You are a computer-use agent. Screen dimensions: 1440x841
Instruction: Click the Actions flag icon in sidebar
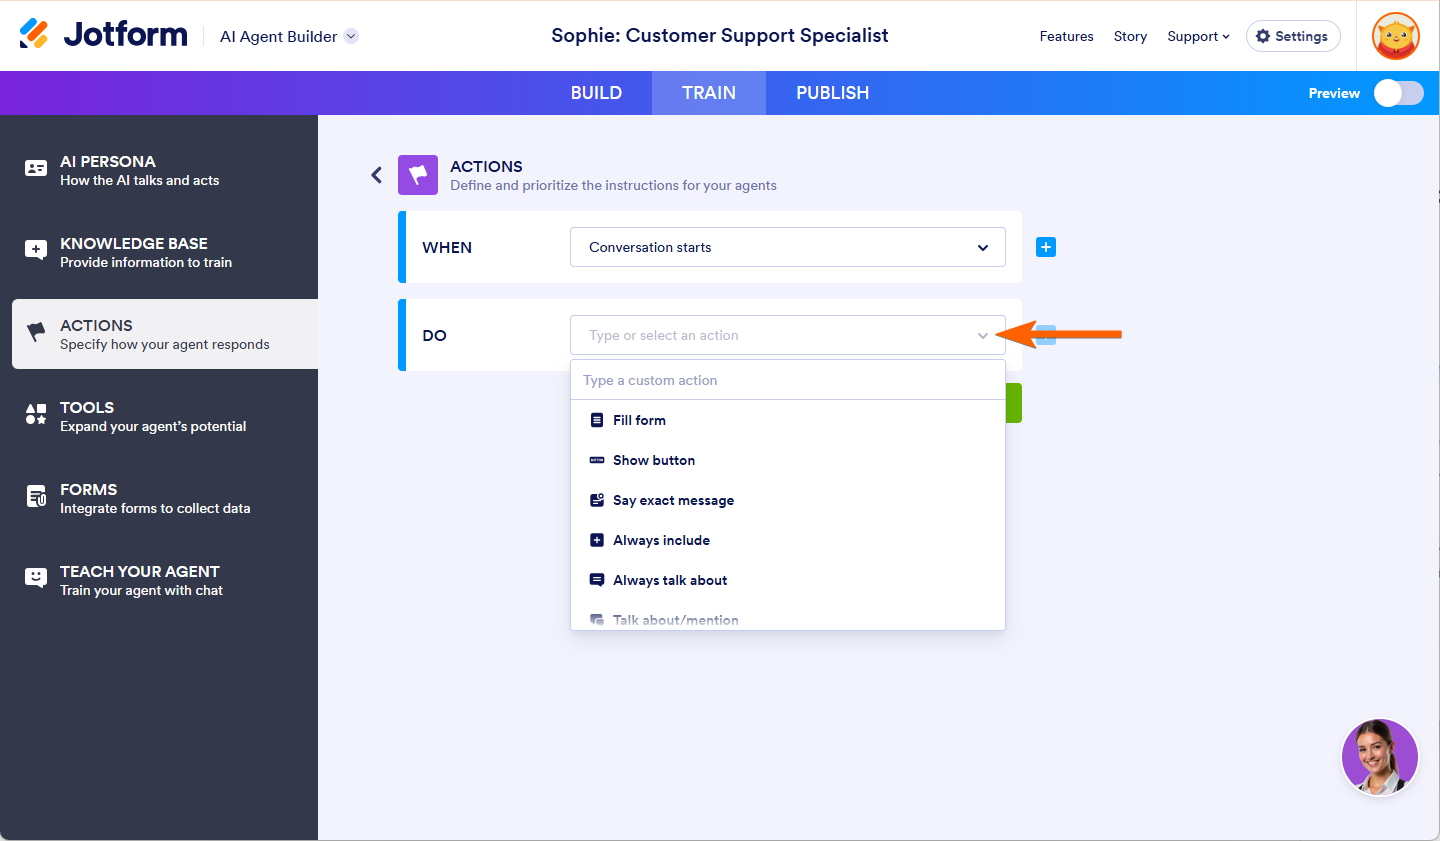(36, 331)
